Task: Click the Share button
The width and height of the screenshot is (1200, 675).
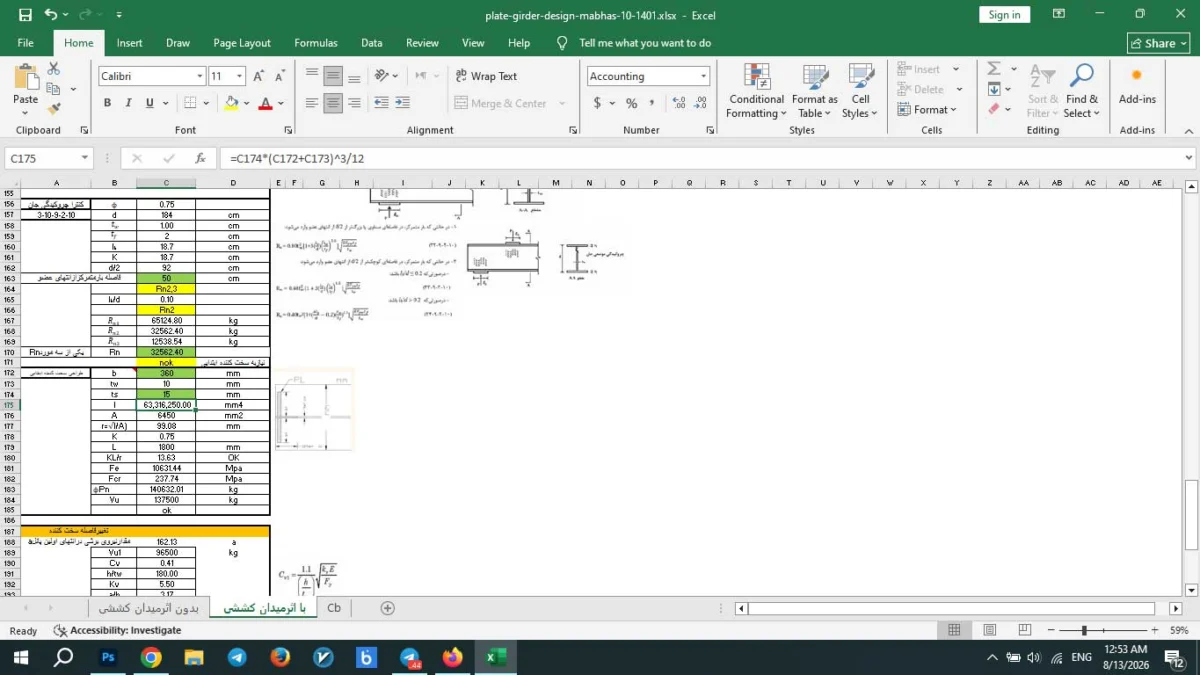Action: pos(1158,43)
